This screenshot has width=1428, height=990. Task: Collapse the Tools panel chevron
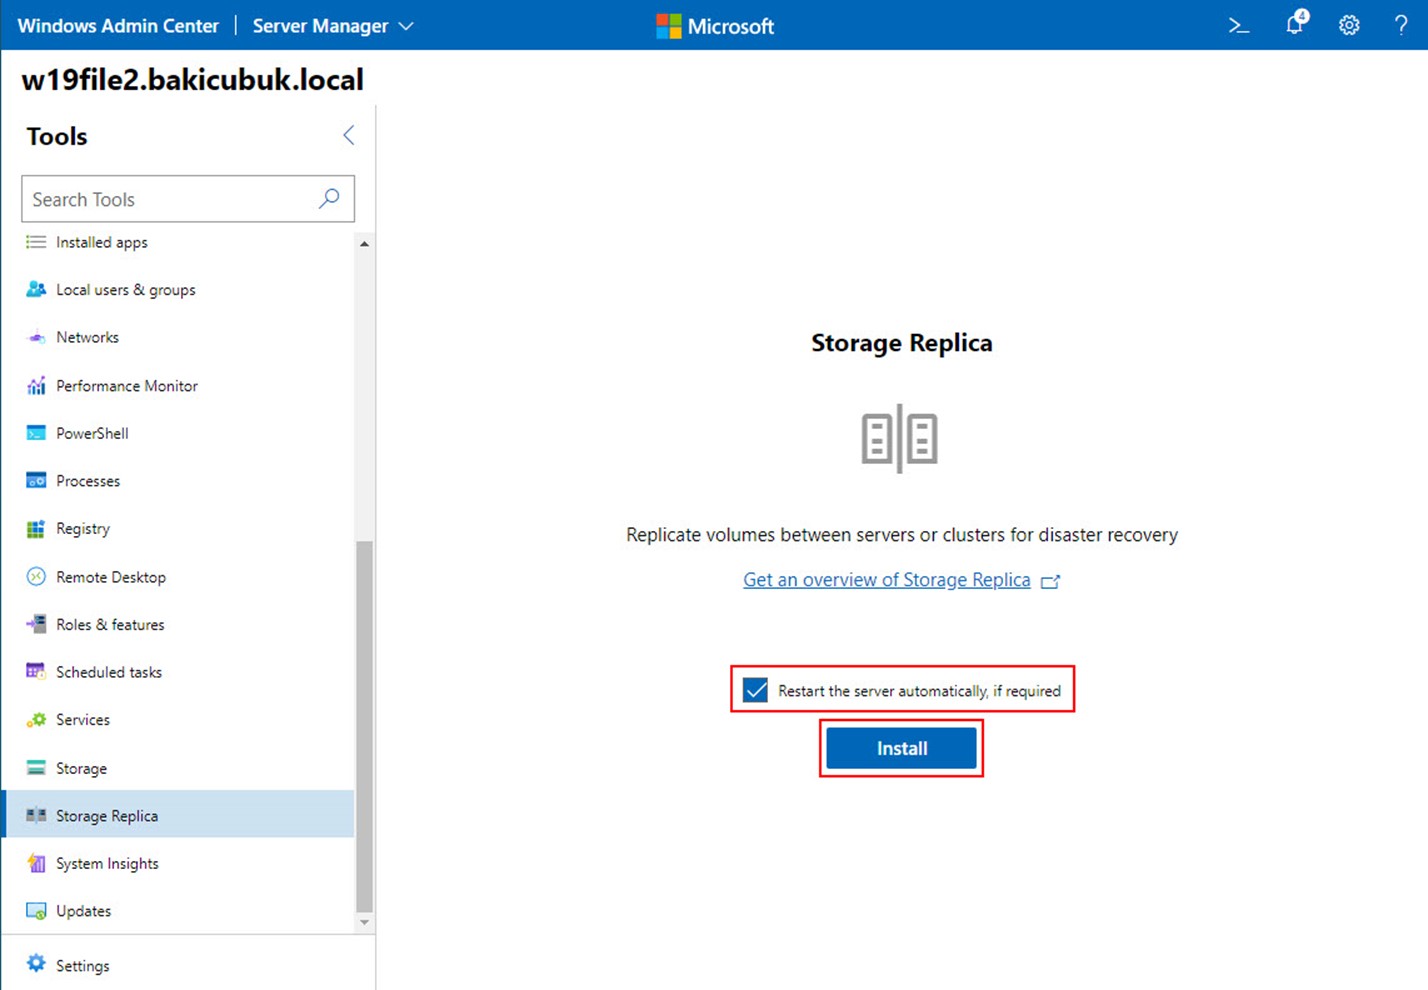(348, 135)
